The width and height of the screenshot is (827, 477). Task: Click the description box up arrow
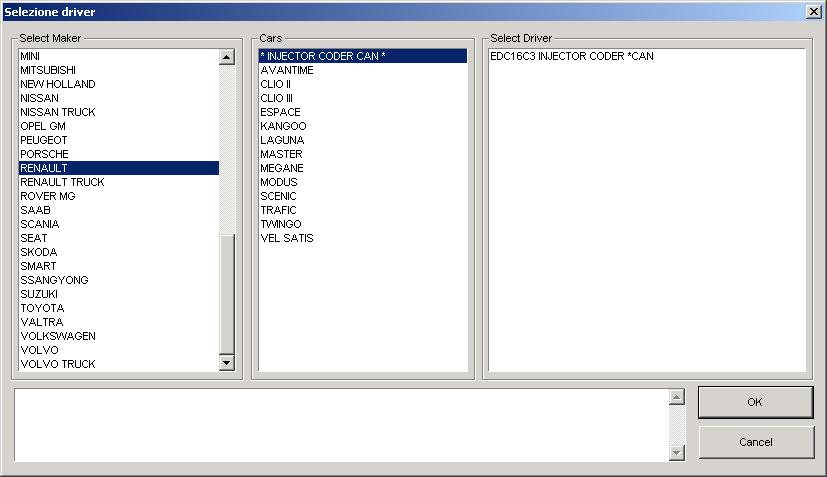click(677, 397)
